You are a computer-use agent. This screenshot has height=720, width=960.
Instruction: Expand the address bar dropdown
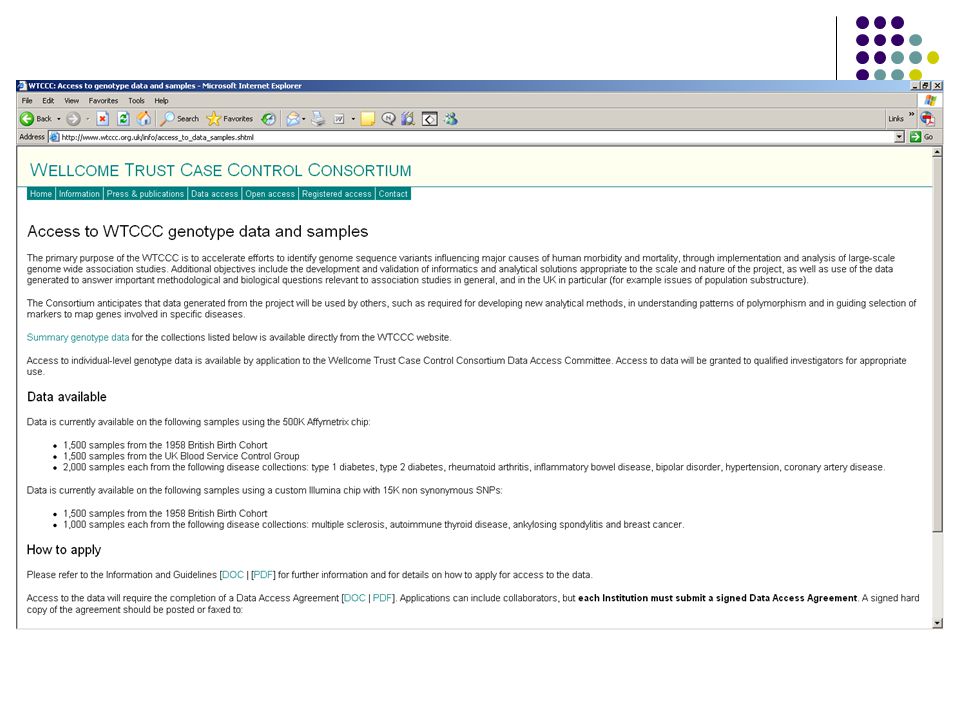coord(899,137)
